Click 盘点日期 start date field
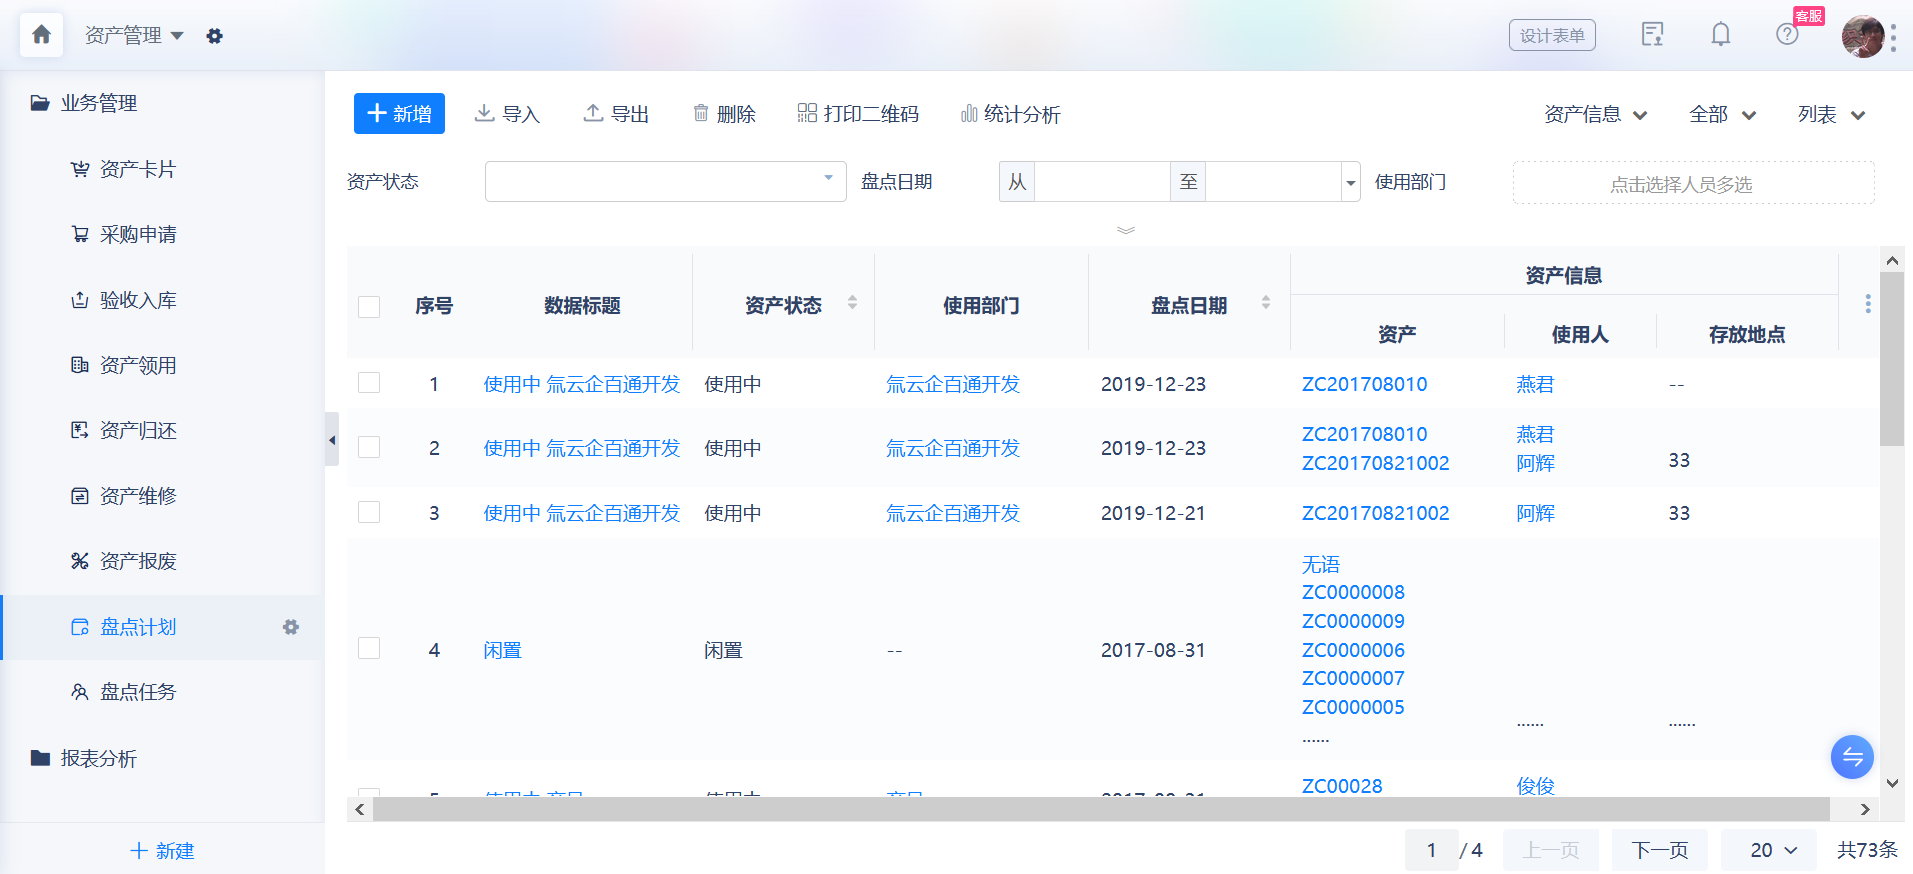This screenshot has height=874, width=1913. click(x=1102, y=181)
